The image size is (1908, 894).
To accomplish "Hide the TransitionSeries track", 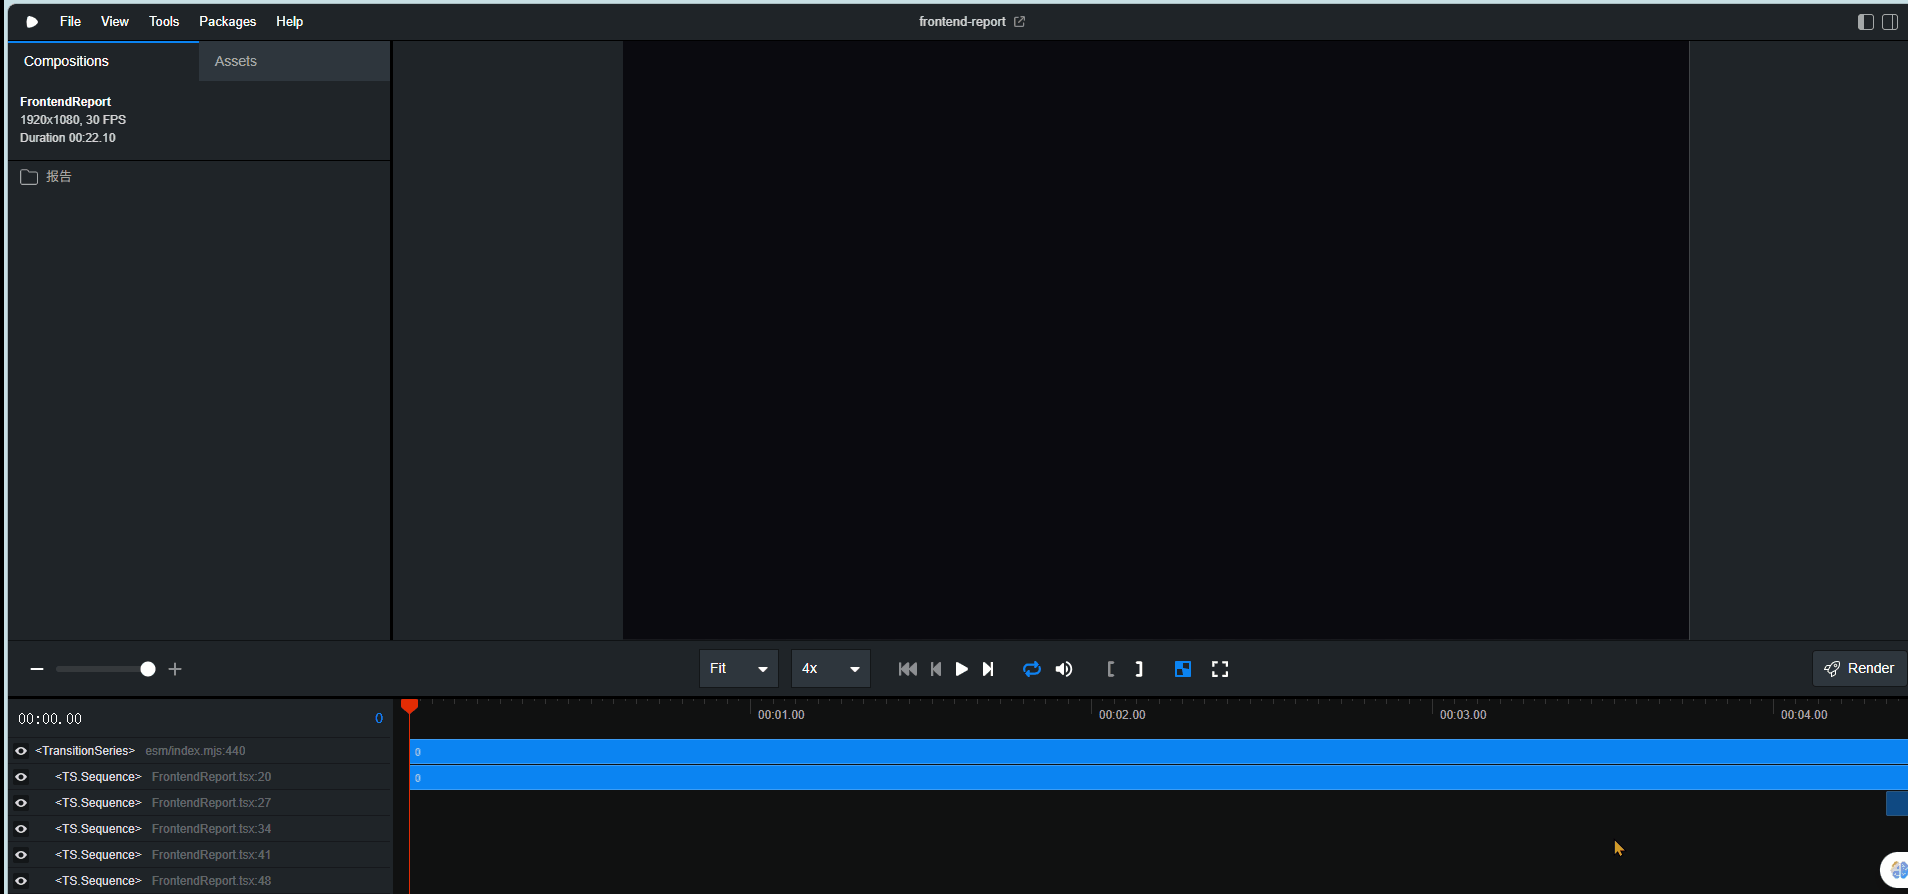I will click(21, 751).
